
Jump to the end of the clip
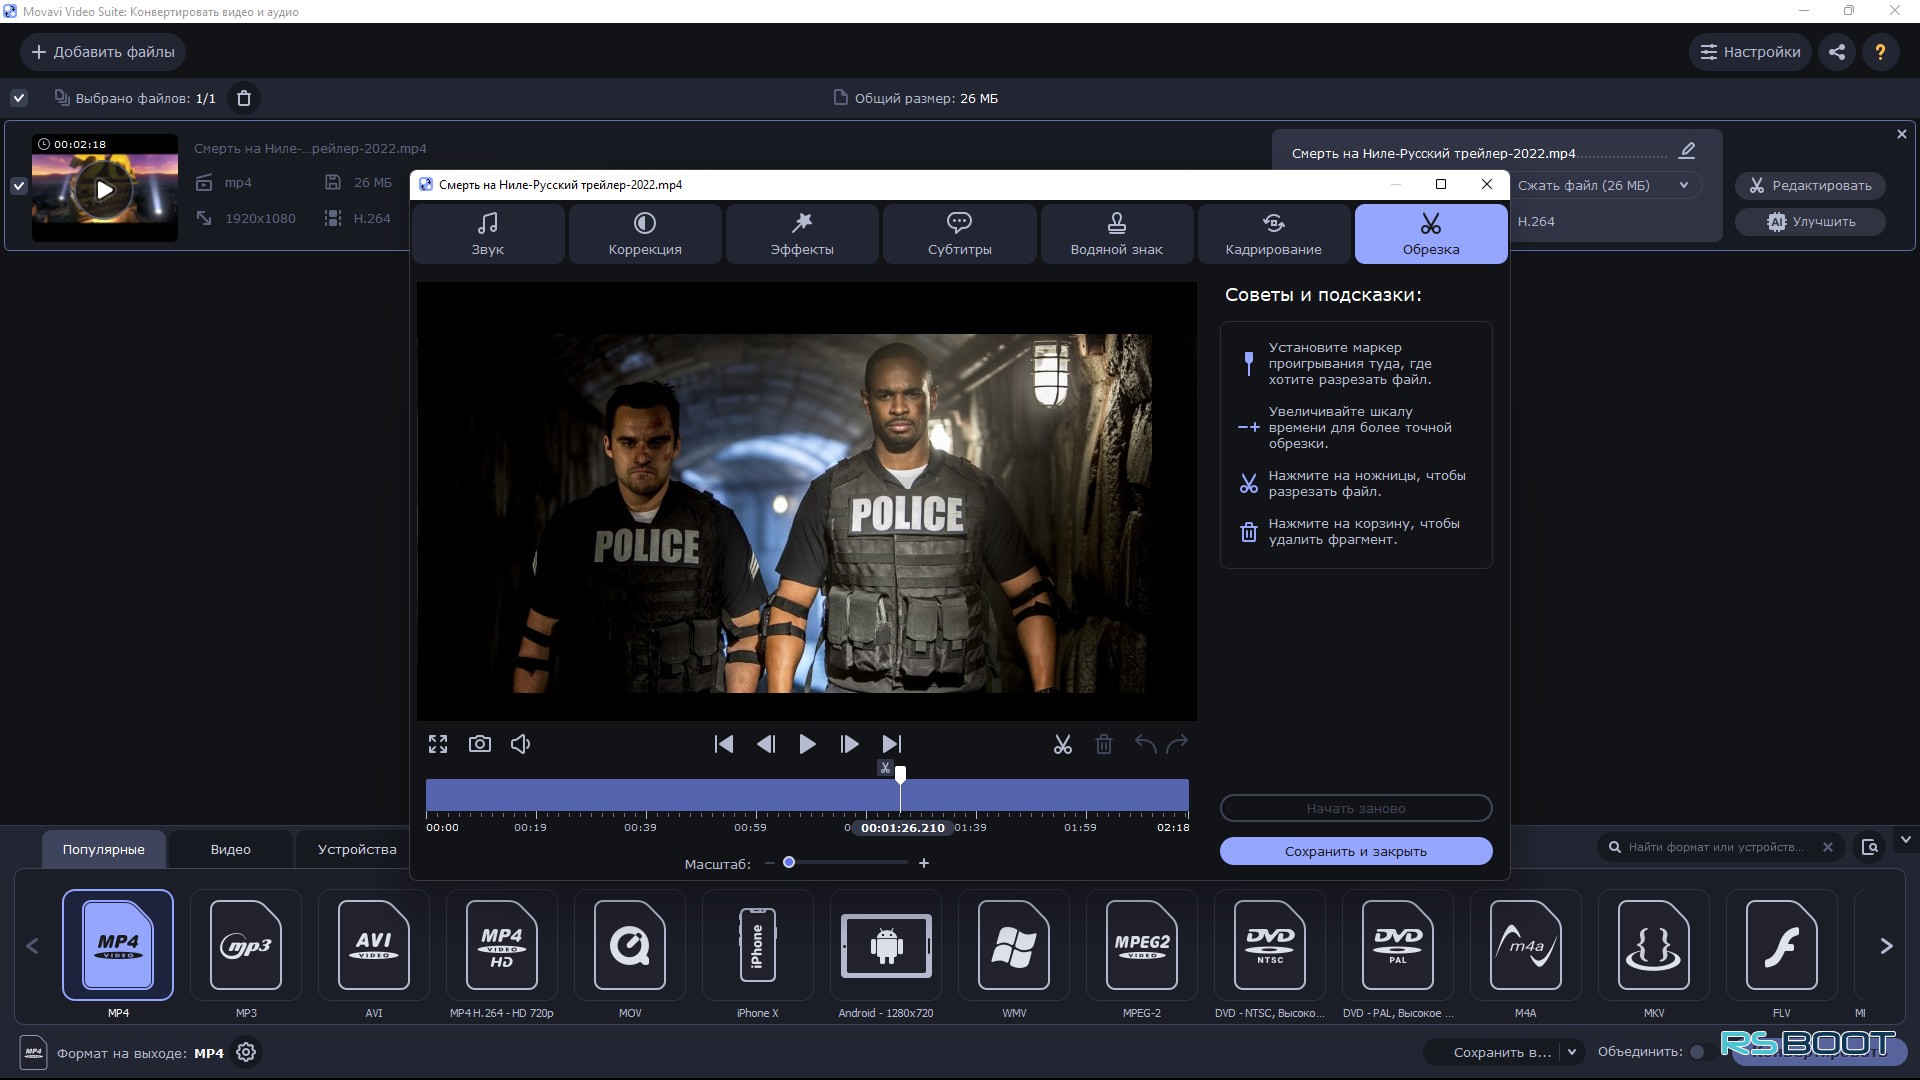pyautogui.click(x=891, y=744)
